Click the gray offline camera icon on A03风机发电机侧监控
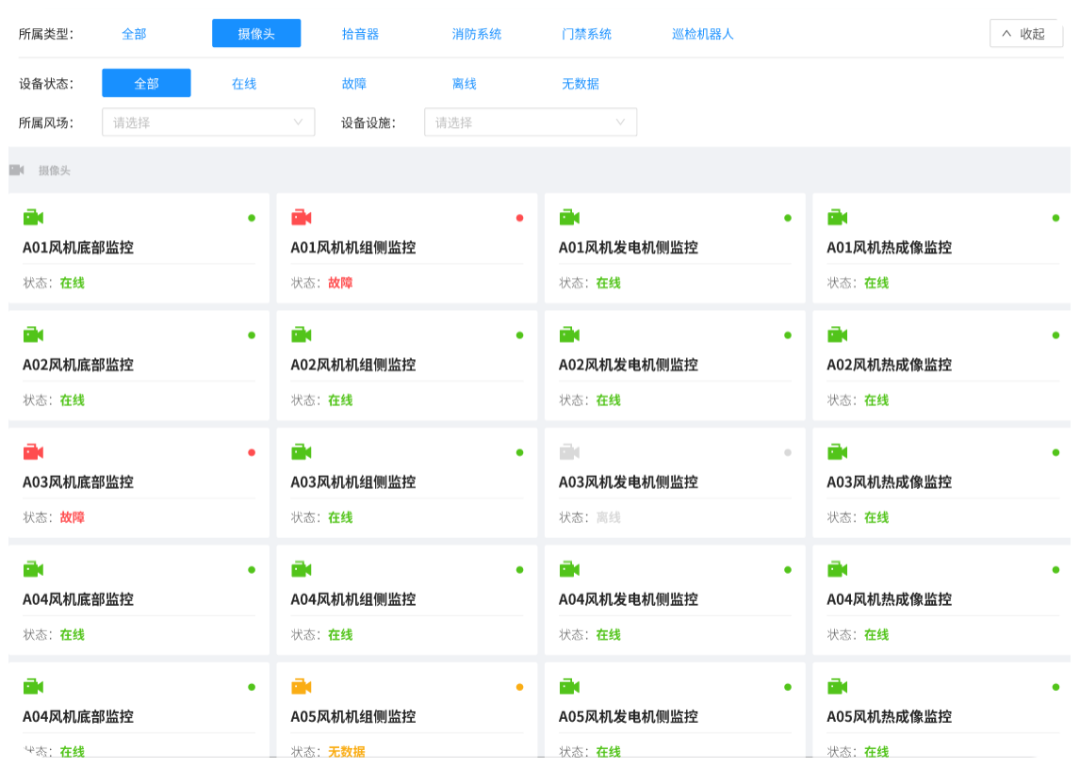Screen dimensions: 1080x767 tap(569, 452)
